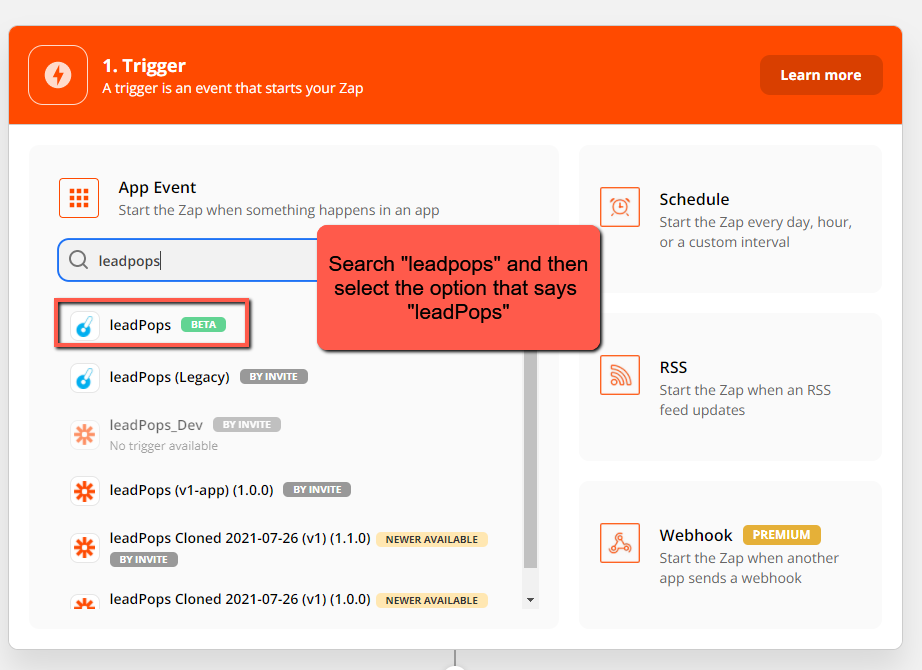
Task: Click Schedule description about custom interval
Action: 756,232
